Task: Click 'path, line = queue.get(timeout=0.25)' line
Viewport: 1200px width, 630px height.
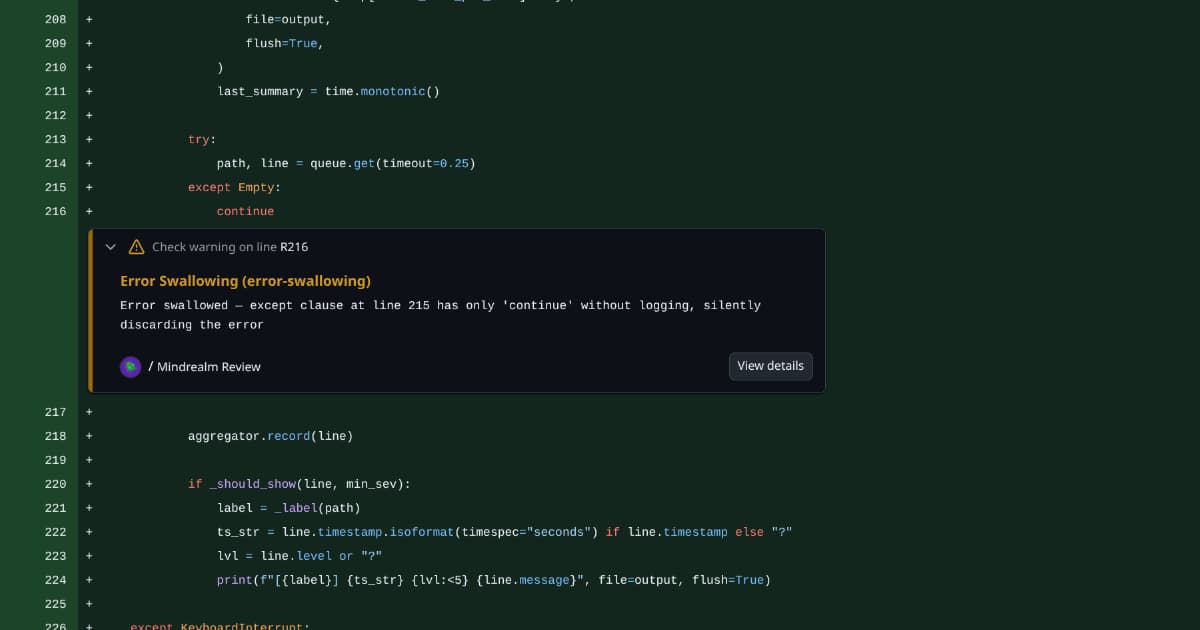Action: click(x=346, y=163)
